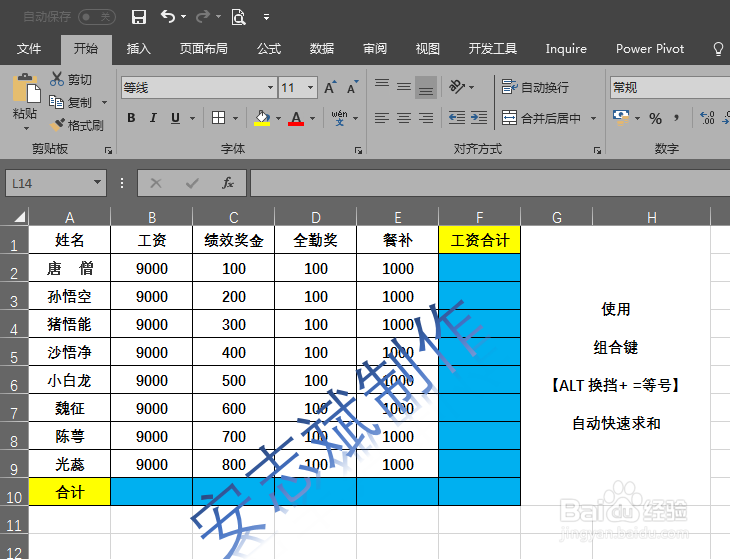This screenshot has height=559, width=730.
Task: Click the formula bar input field
Action: (x=490, y=183)
